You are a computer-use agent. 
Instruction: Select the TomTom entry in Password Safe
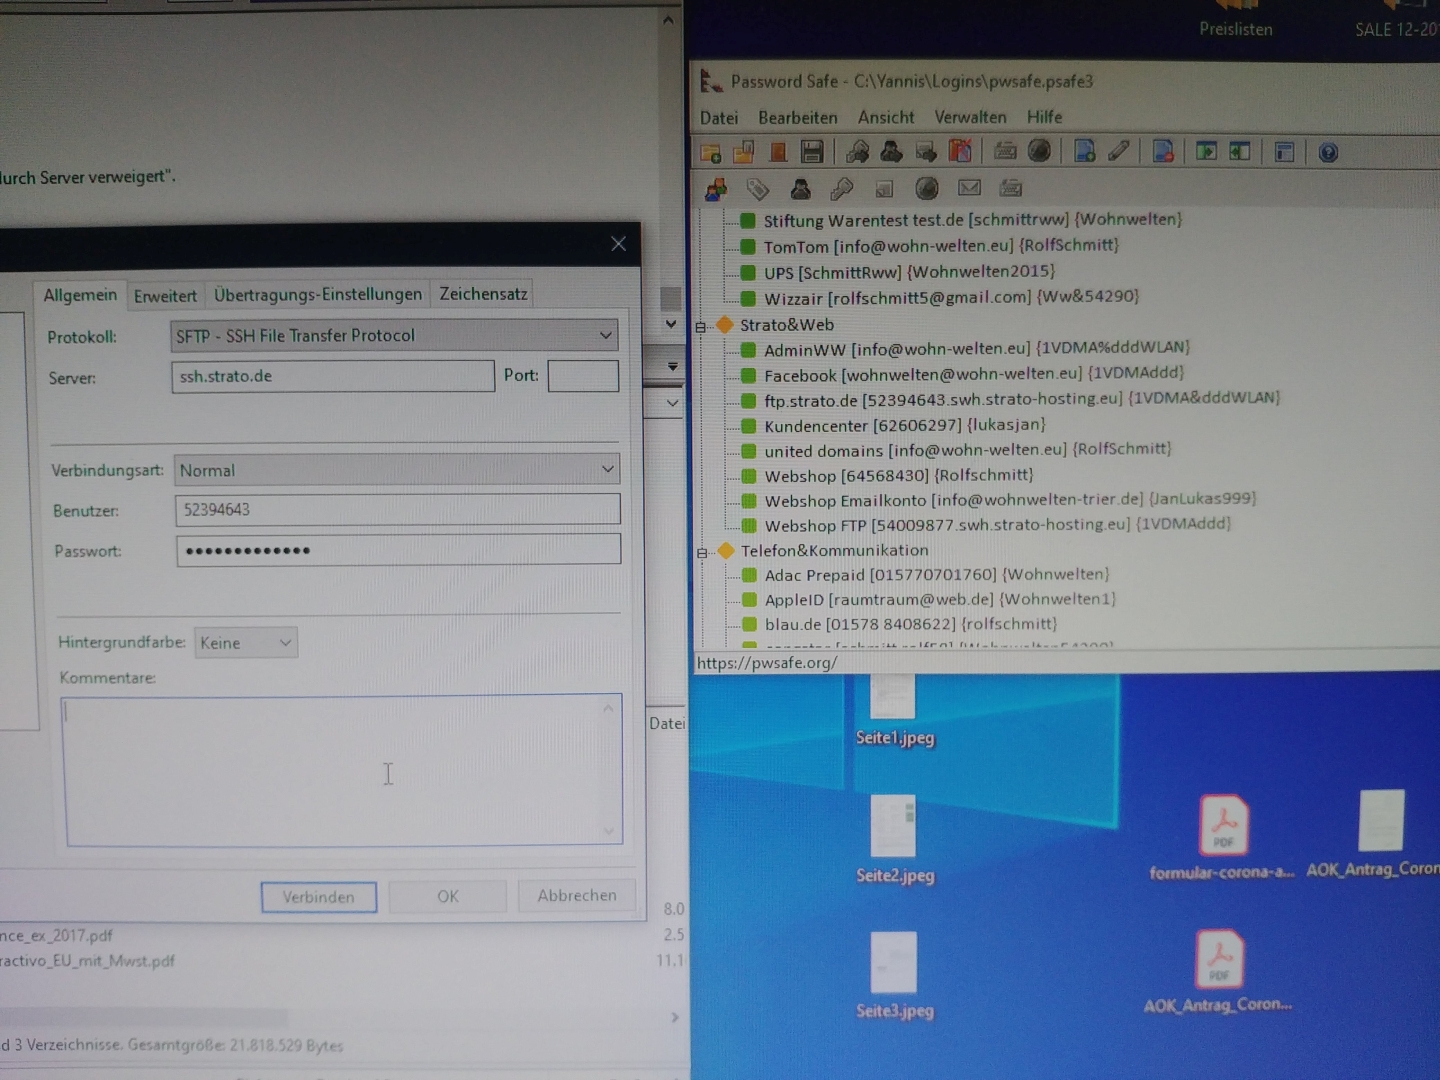pos(929,246)
